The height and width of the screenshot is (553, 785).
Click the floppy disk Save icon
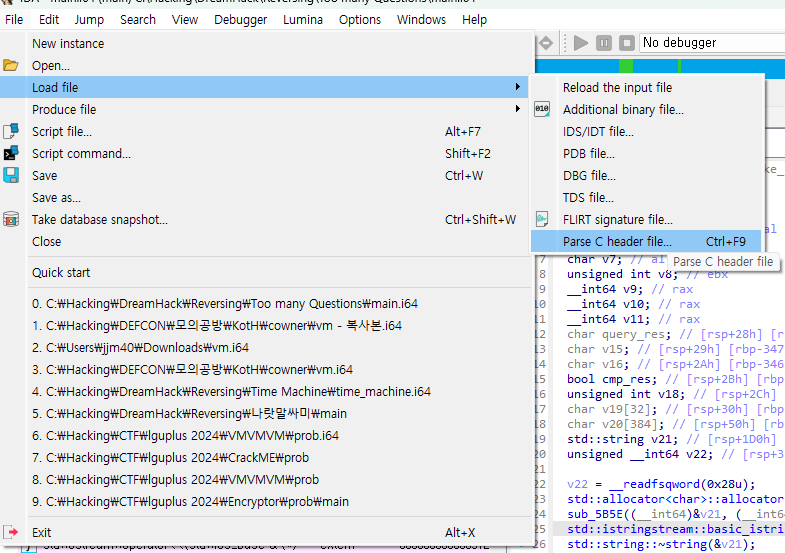click(x=11, y=176)
